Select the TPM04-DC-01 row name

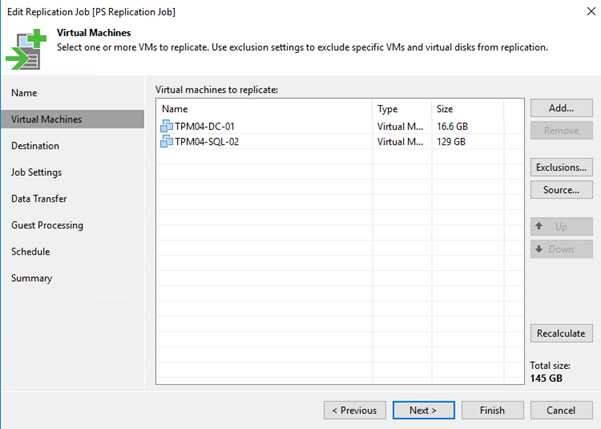tap(204, 127)
